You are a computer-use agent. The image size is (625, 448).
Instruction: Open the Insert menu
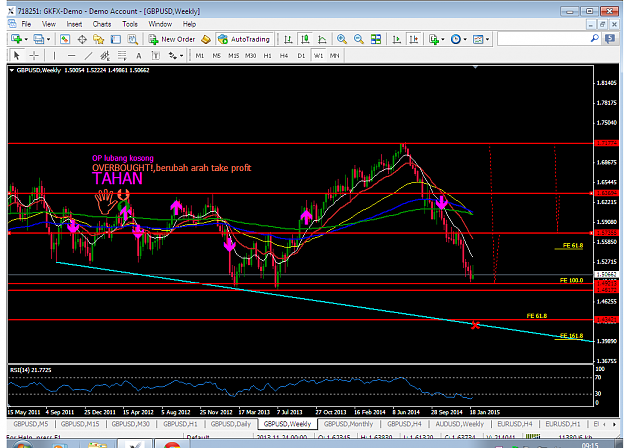pyautogui.click(x=74, y=24)
